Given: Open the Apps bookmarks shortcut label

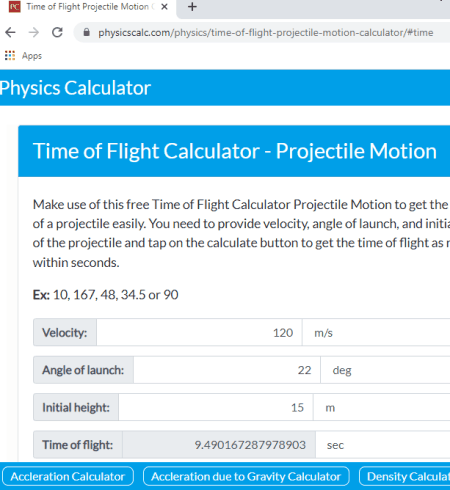Looking at the screenshot, I should (x=32, y=56).
